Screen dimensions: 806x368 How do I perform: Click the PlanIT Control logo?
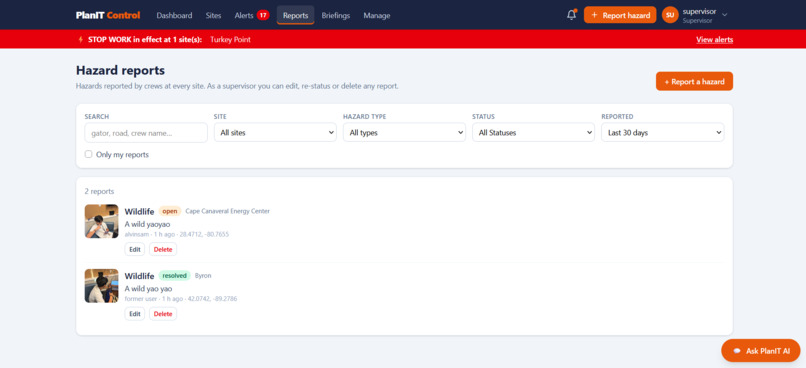[x=107, y=15]
